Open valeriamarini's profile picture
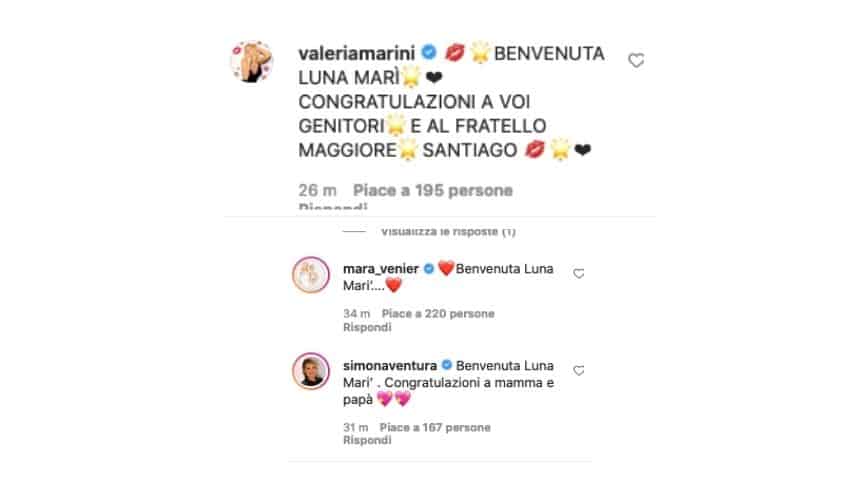Viewport: 854px width, 480px height. click(x=251, y=61)
